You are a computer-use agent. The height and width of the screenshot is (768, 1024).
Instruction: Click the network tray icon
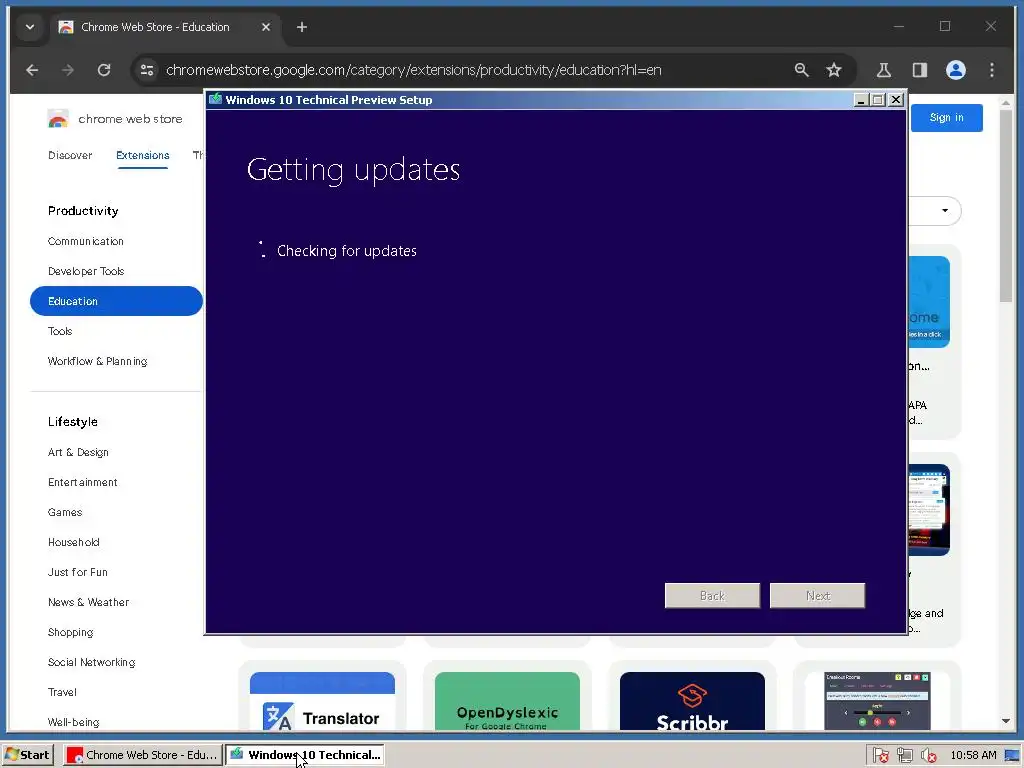[x=904, y=755]
